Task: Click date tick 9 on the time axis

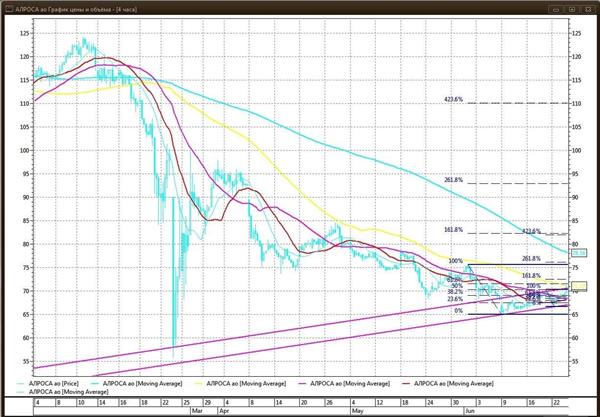Action: click(505, 402)
